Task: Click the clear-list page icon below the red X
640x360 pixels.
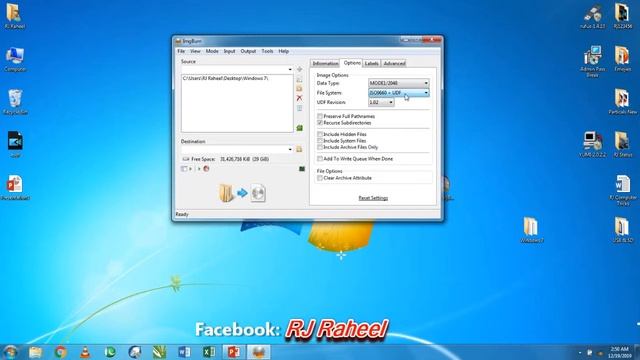Action: (x=300, y=108)
